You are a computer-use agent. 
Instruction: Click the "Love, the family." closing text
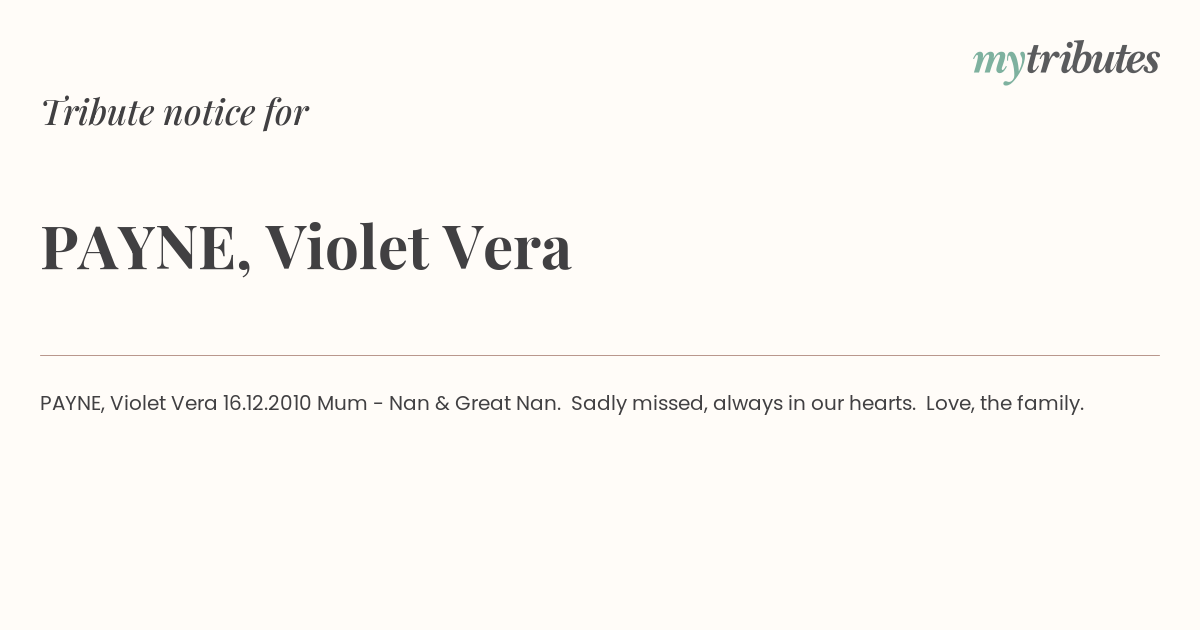[x=1005, y=404]
